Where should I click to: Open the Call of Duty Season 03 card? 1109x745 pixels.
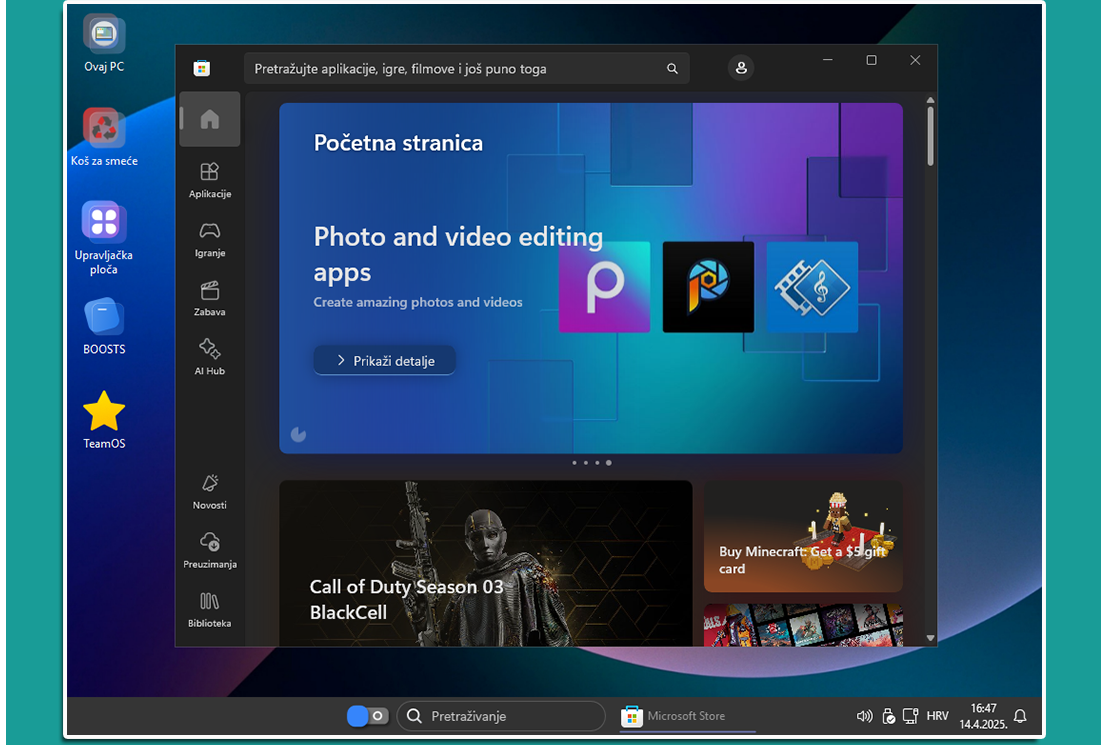(485, 563)
